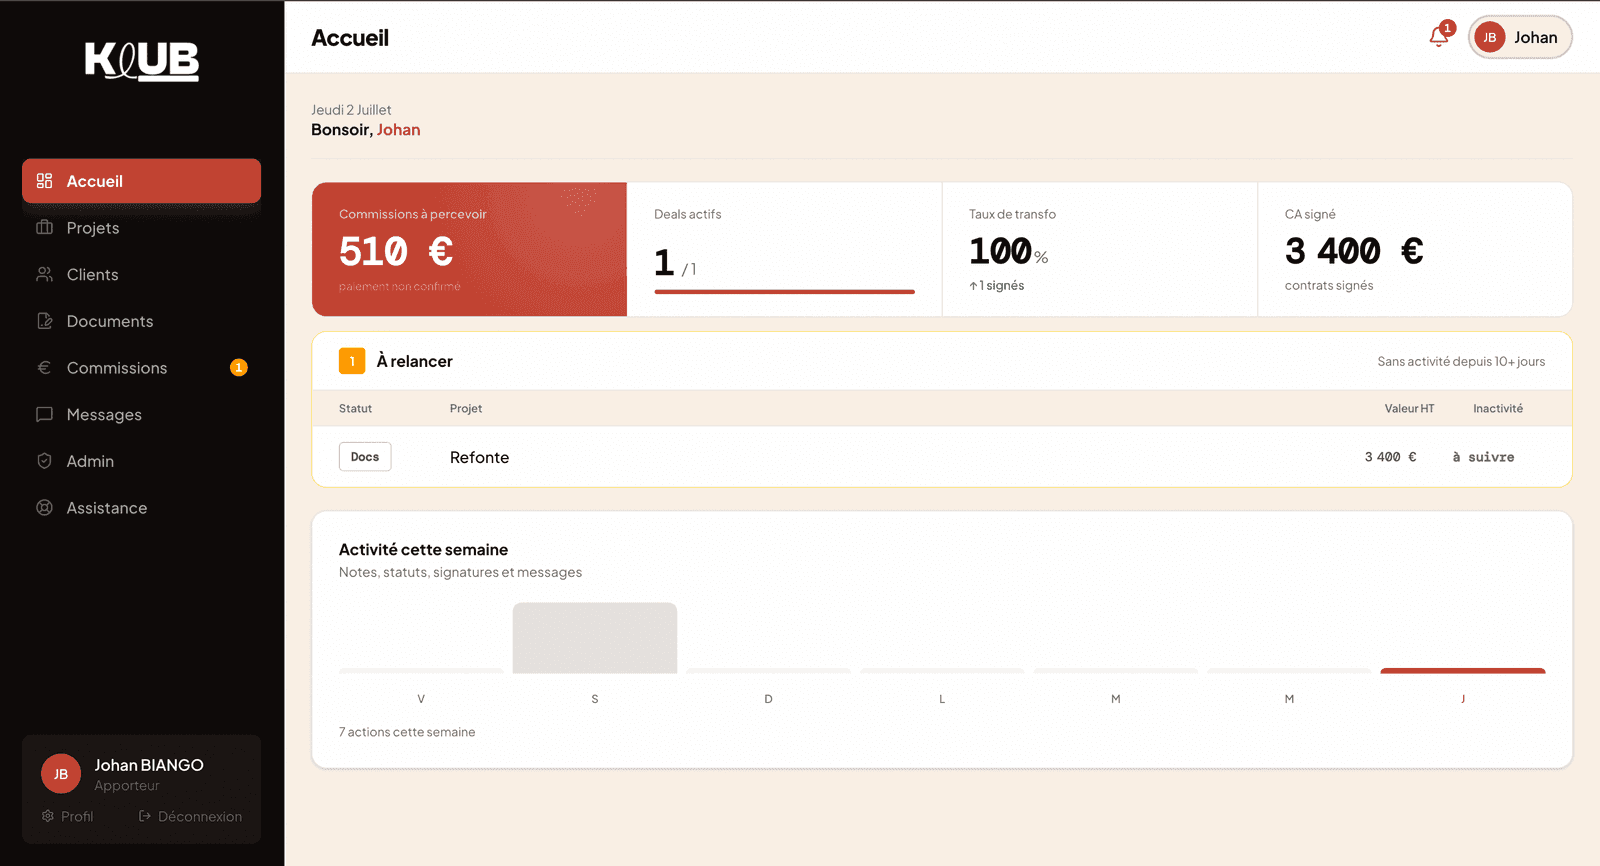Viewport: 1600px width, 866px height.
Task: Click the orange counter beside À relancer
Action: pyautogui.click(x=352, y=361)
